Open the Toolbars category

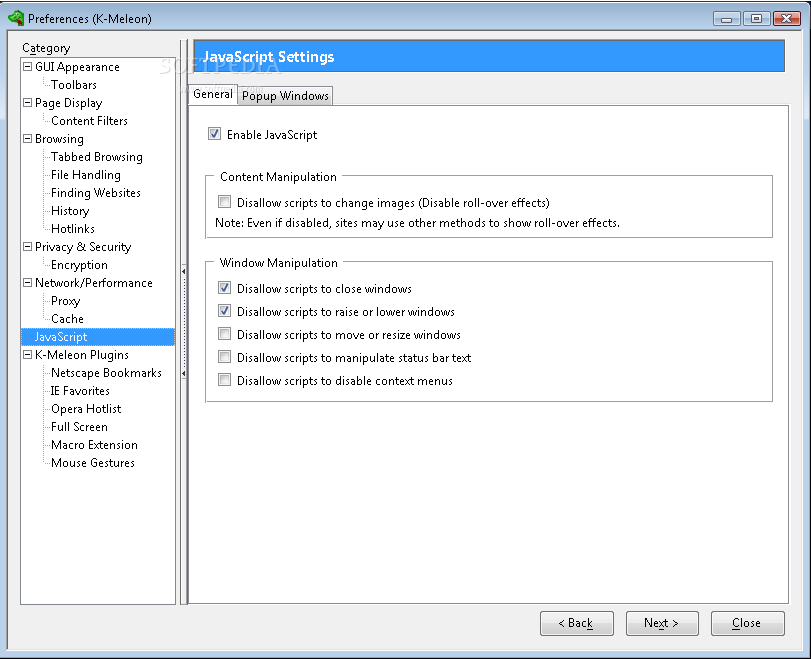point(73,85)
